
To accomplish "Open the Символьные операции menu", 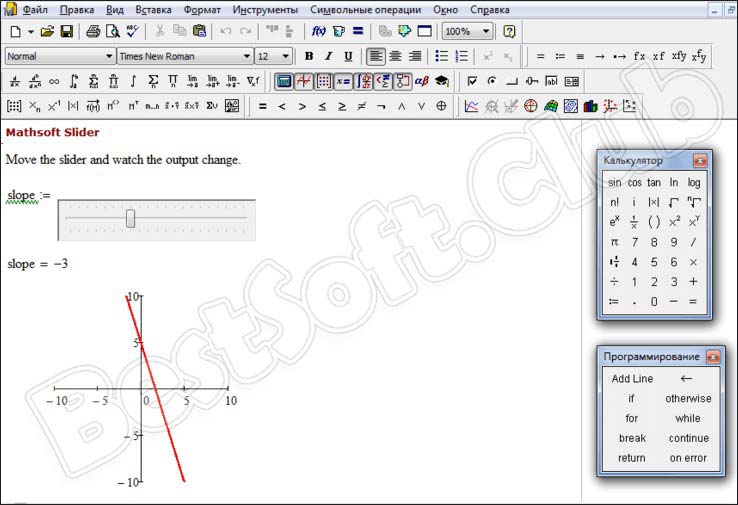I will [x=366, y=9].
